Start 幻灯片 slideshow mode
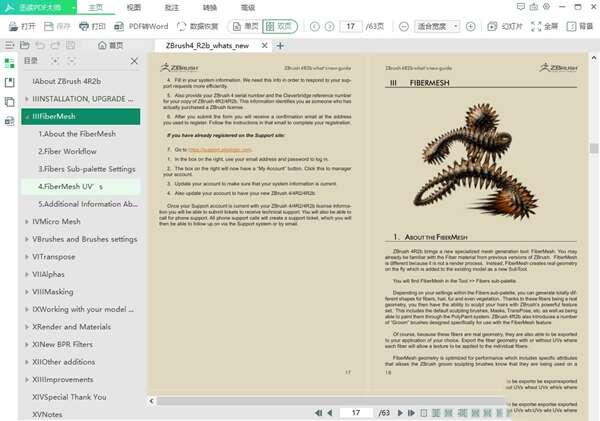 (x=494, y=26)
